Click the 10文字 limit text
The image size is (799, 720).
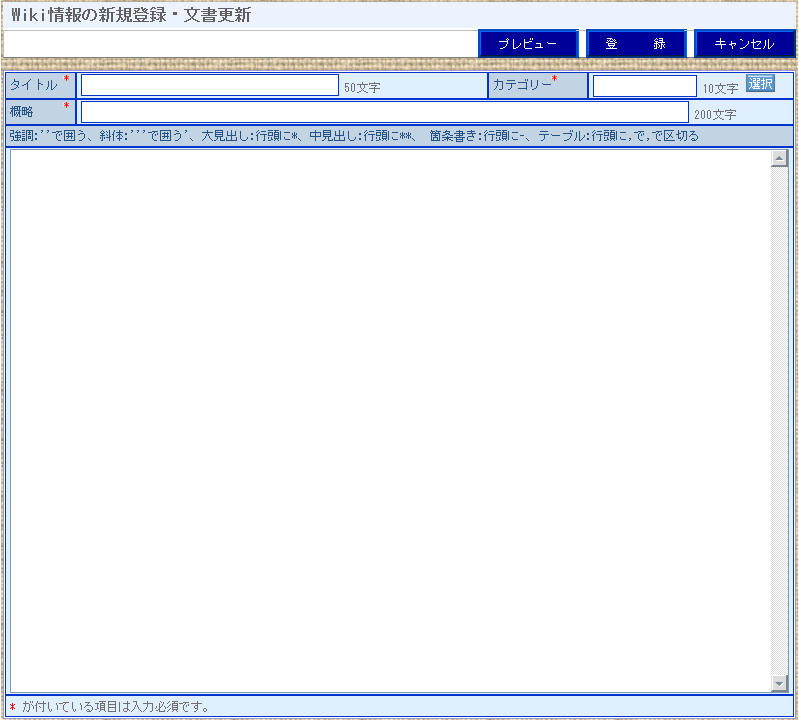[721, 89]
